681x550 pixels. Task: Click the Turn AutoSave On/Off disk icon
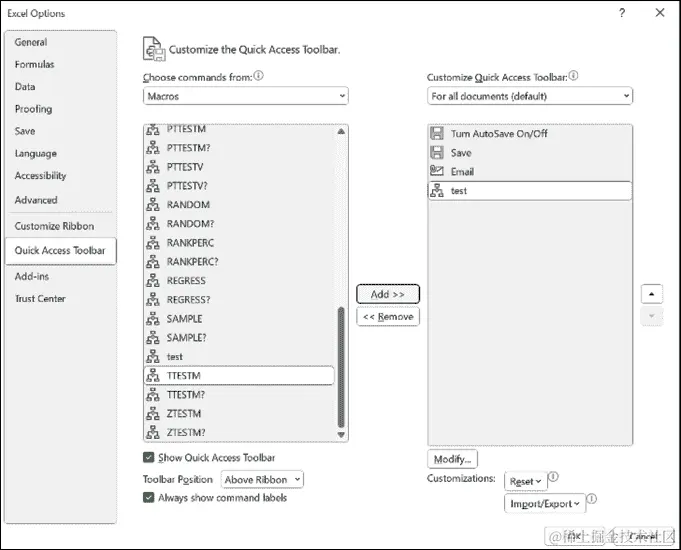coord(437,133)
